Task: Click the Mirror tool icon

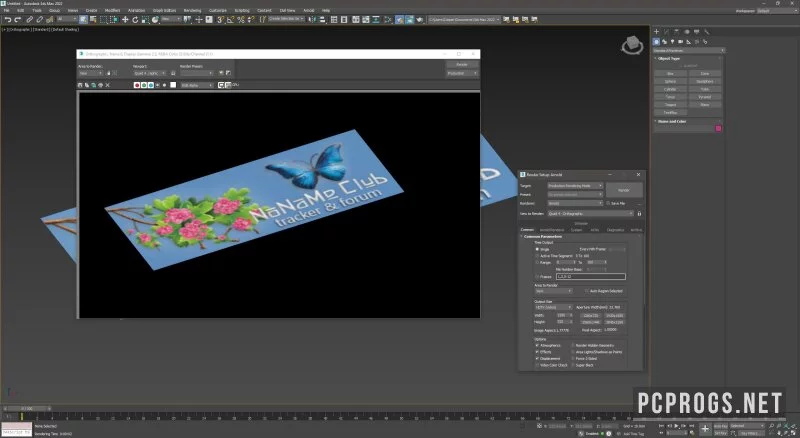Action: pyautogui.click(x=312, y=19)
